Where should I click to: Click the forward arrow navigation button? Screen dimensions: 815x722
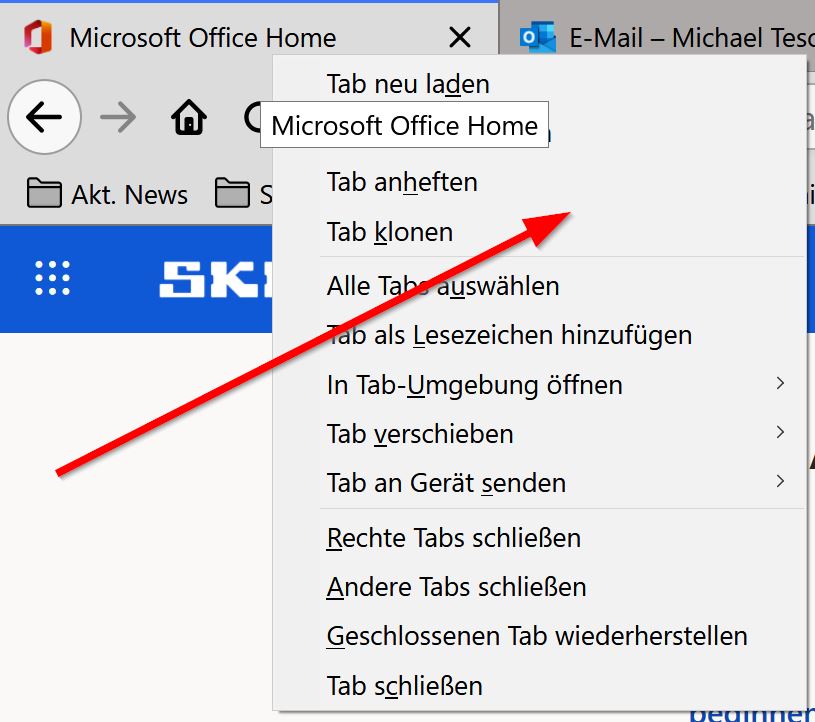[119, 118]
